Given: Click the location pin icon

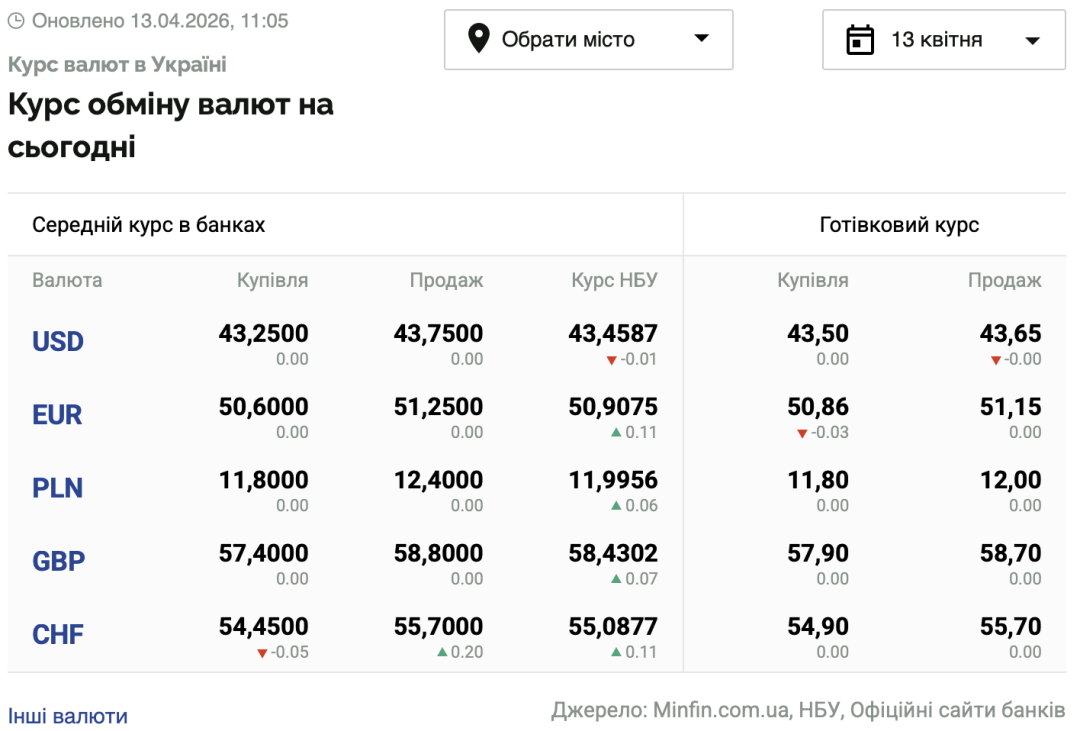Looking at the screenshot, I should pyautogui.click(x=479, y=40).
